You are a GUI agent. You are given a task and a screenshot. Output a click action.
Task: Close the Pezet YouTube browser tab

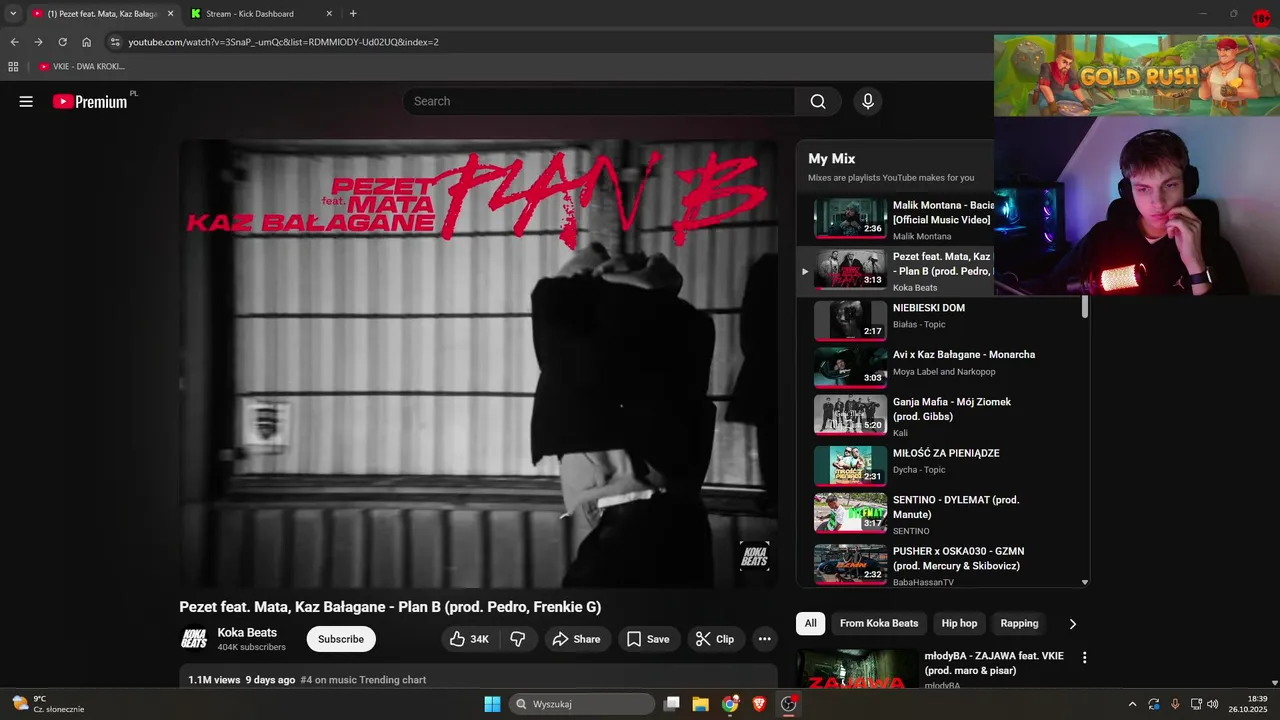pyautogui.click(x=170, y=14)
